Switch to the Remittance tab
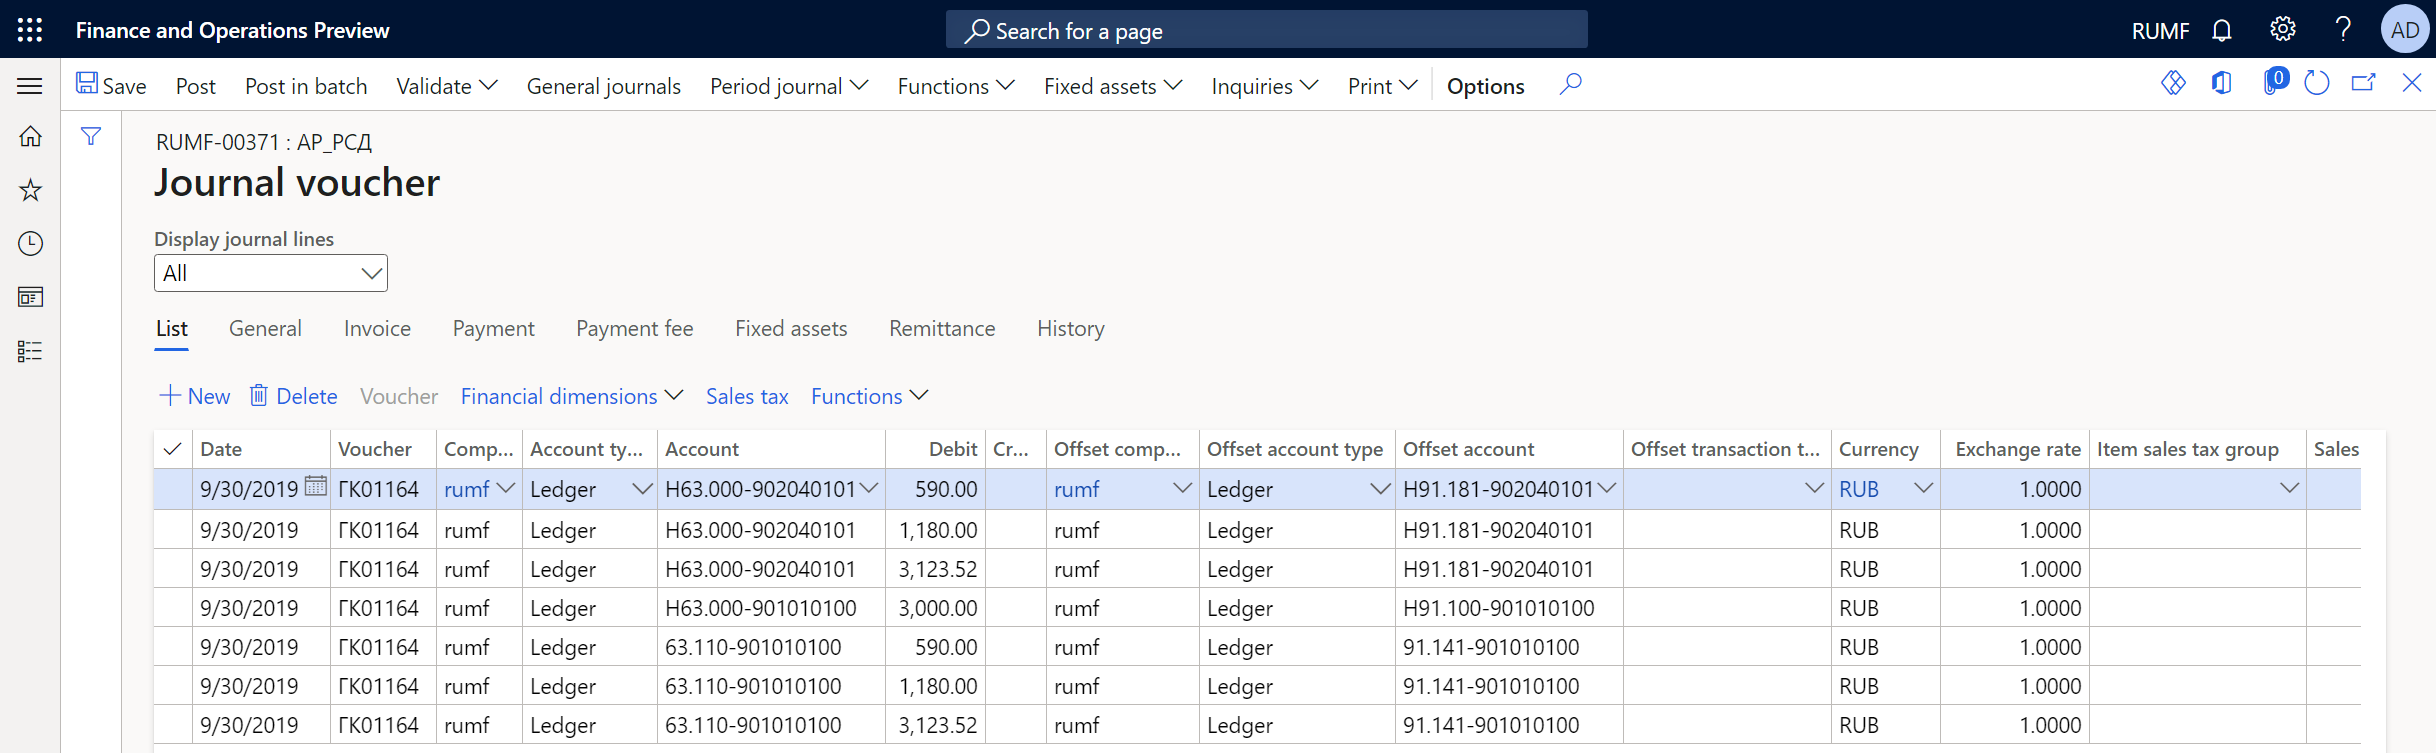Screen dimensions: 2436x753 coord(942,329)
